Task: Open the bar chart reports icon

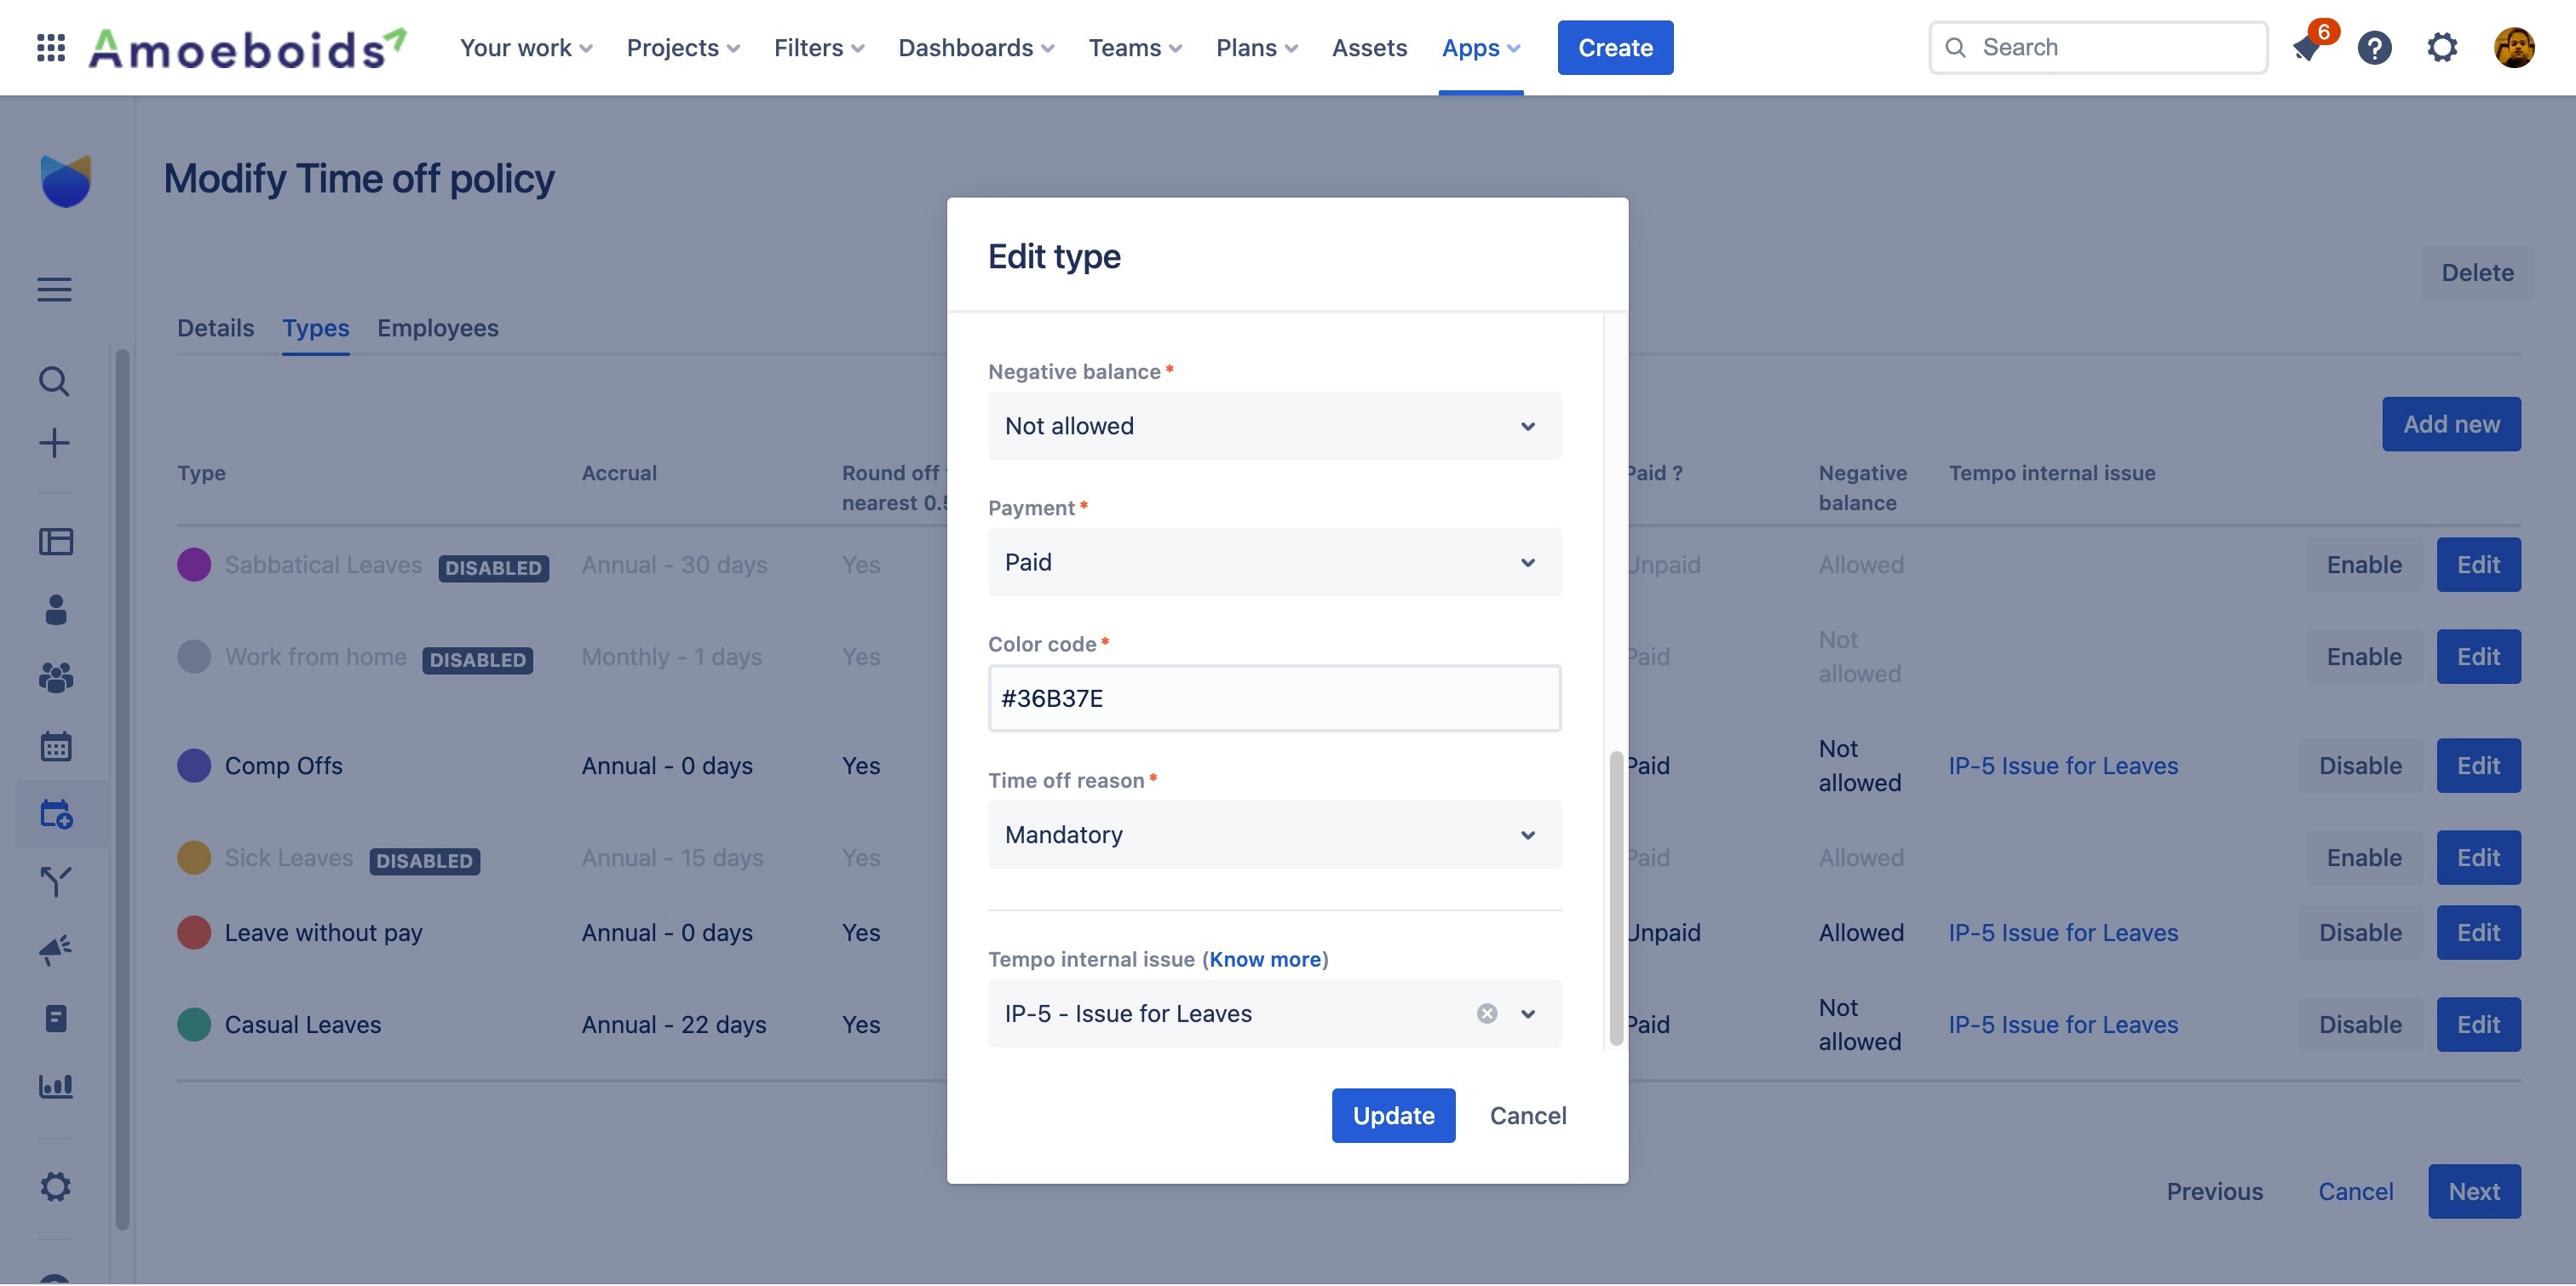Action: [x=57, y=1085]
